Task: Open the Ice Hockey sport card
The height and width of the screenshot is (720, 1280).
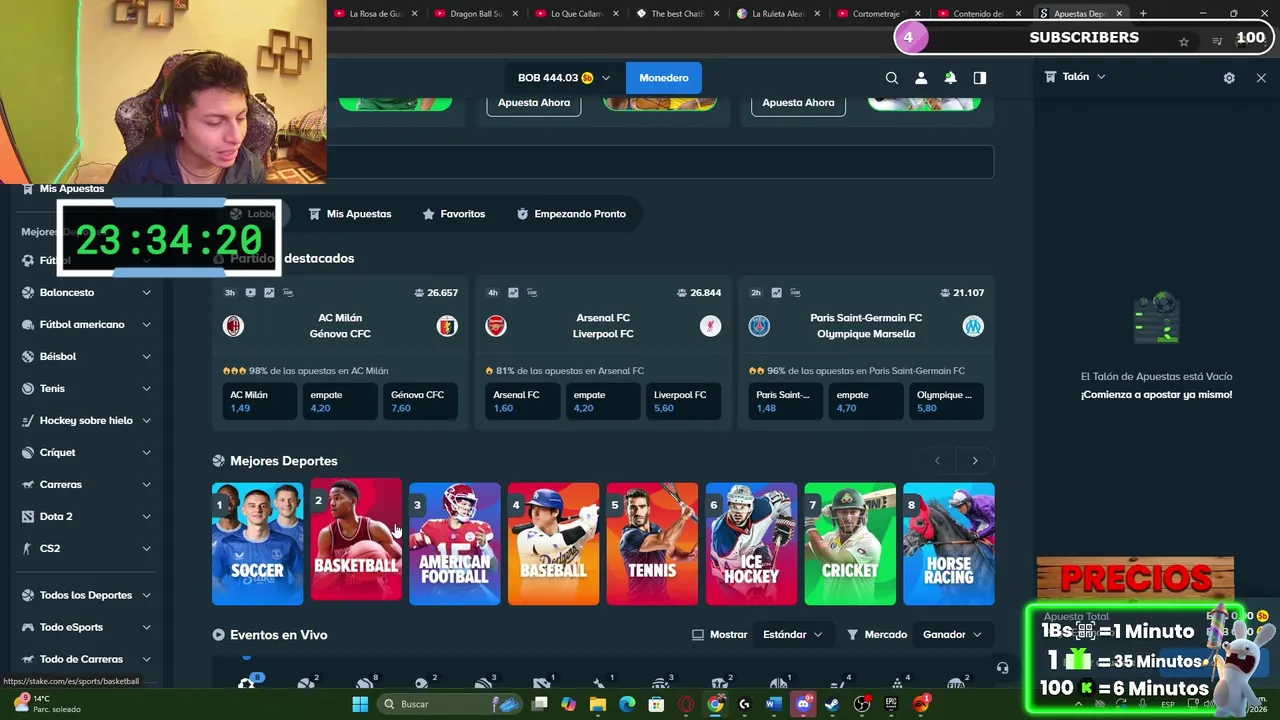Action: pos(751,544)
